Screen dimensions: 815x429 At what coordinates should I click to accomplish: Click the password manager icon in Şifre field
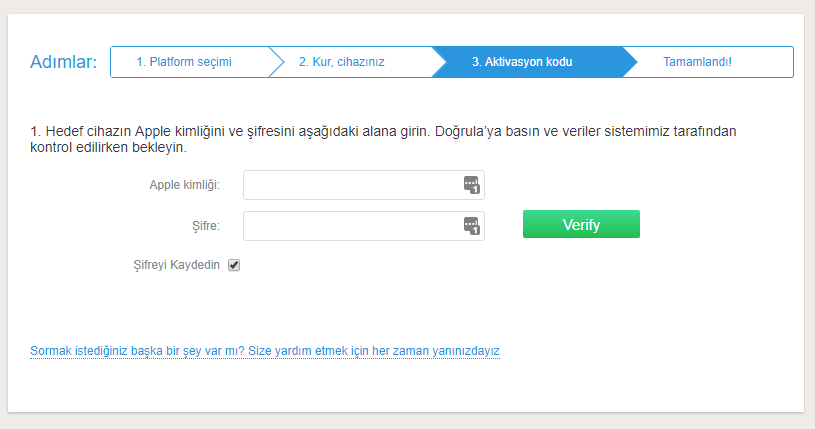(x=472, y=226)
